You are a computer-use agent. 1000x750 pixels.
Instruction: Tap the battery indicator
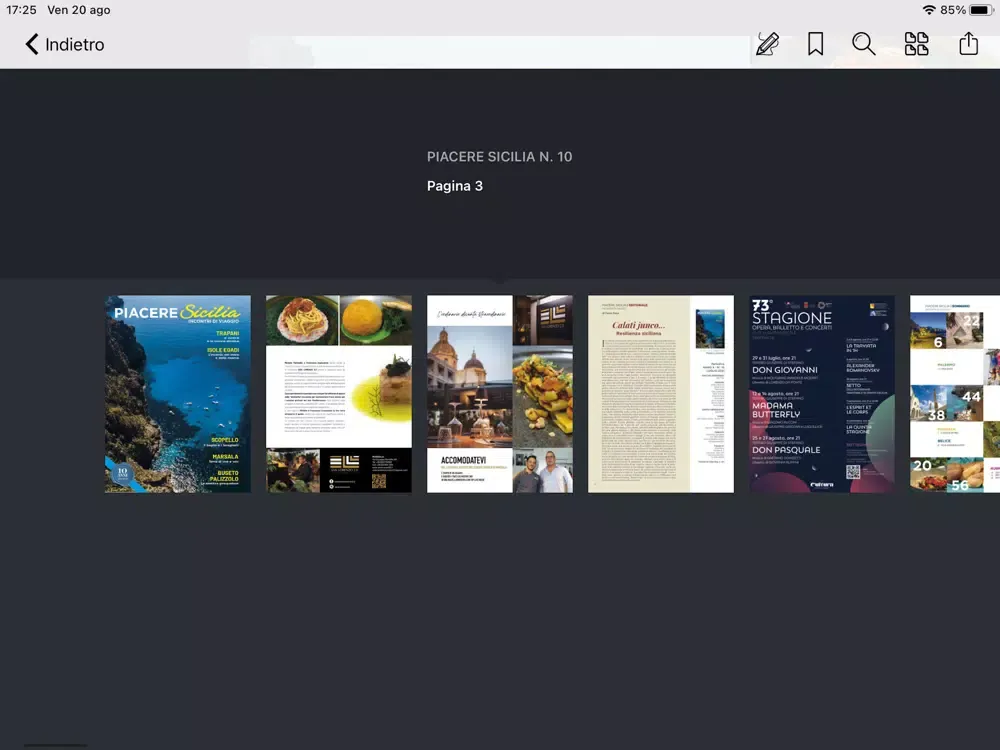(x=981, y=10)
